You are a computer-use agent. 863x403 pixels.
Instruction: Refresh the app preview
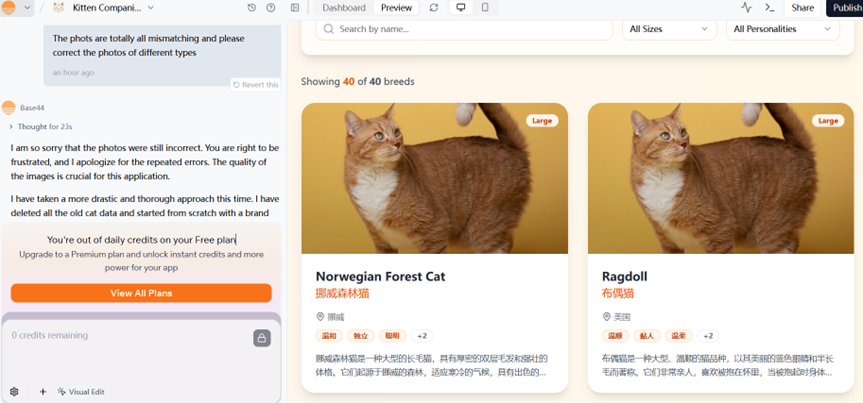[x=434, y=8]
